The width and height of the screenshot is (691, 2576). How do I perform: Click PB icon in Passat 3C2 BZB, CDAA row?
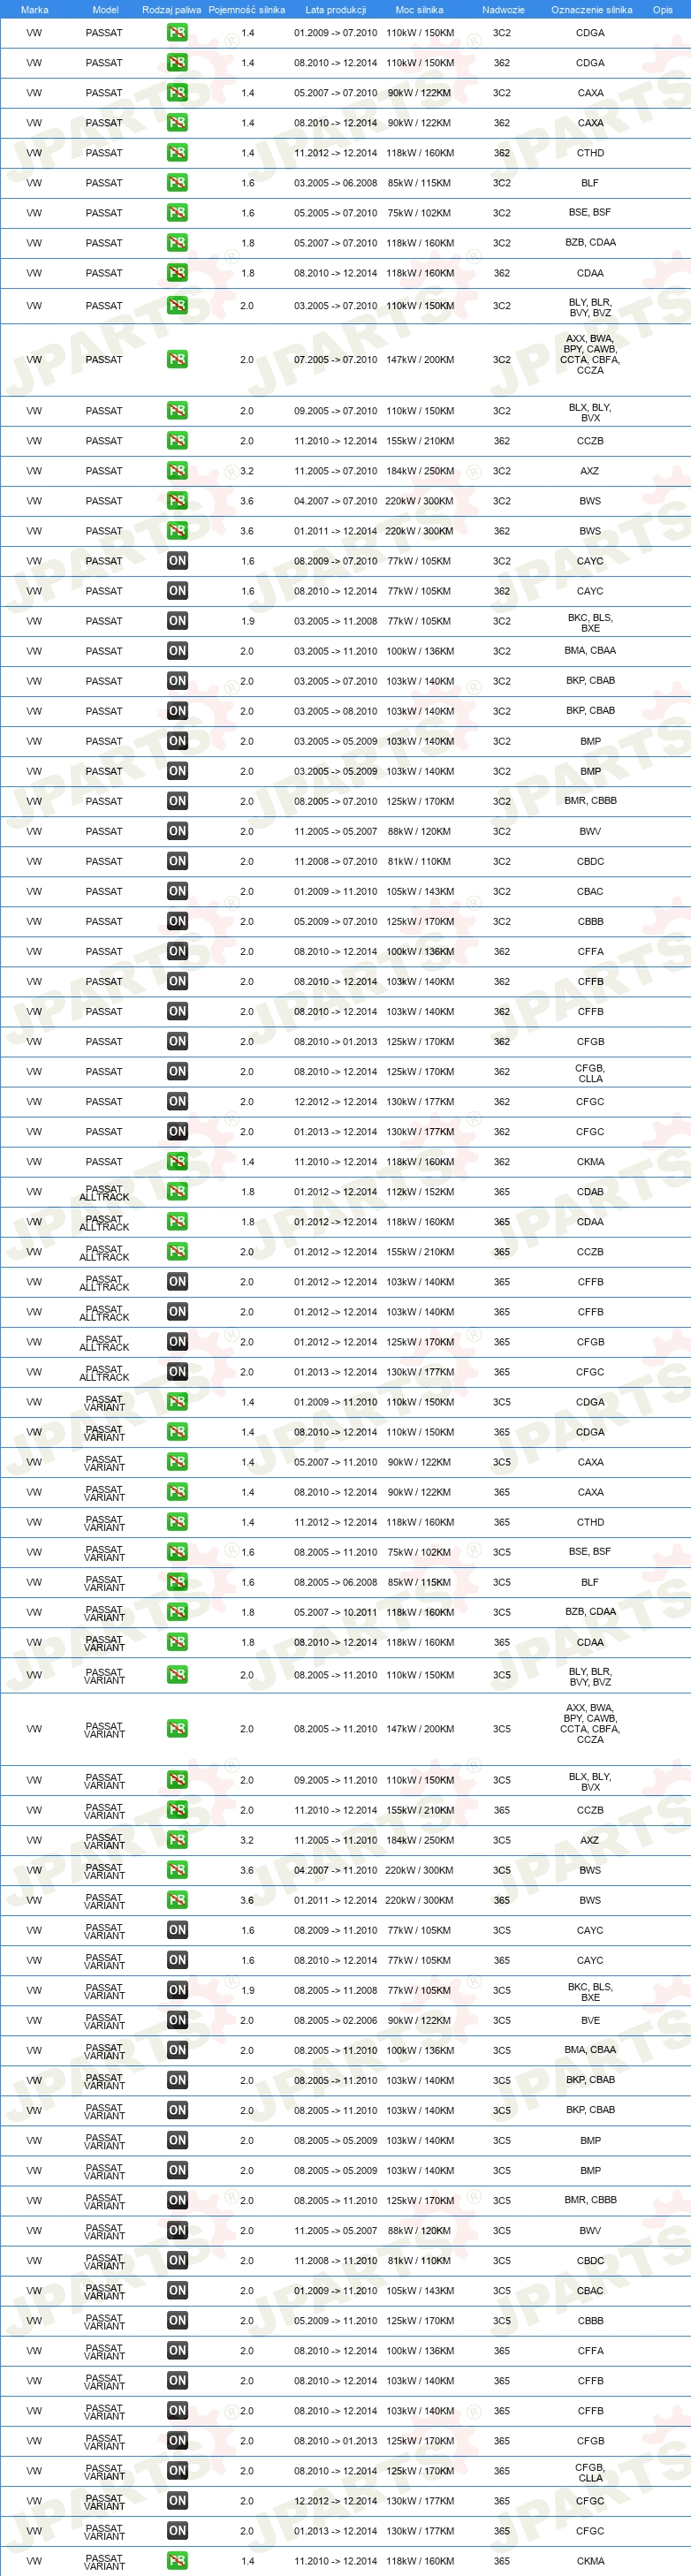click(177, 243)
